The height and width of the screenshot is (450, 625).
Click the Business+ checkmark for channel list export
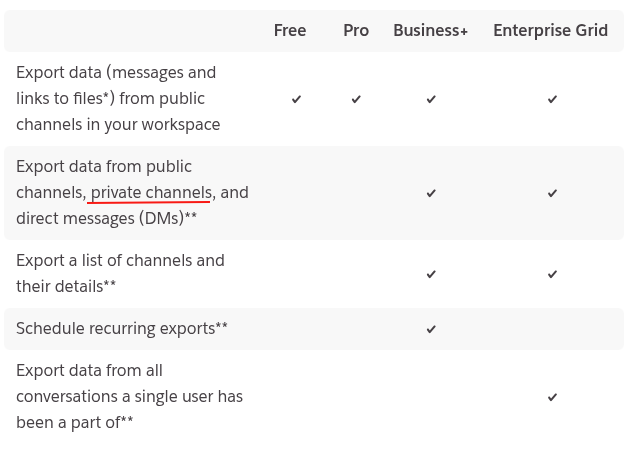coord(431,274)
